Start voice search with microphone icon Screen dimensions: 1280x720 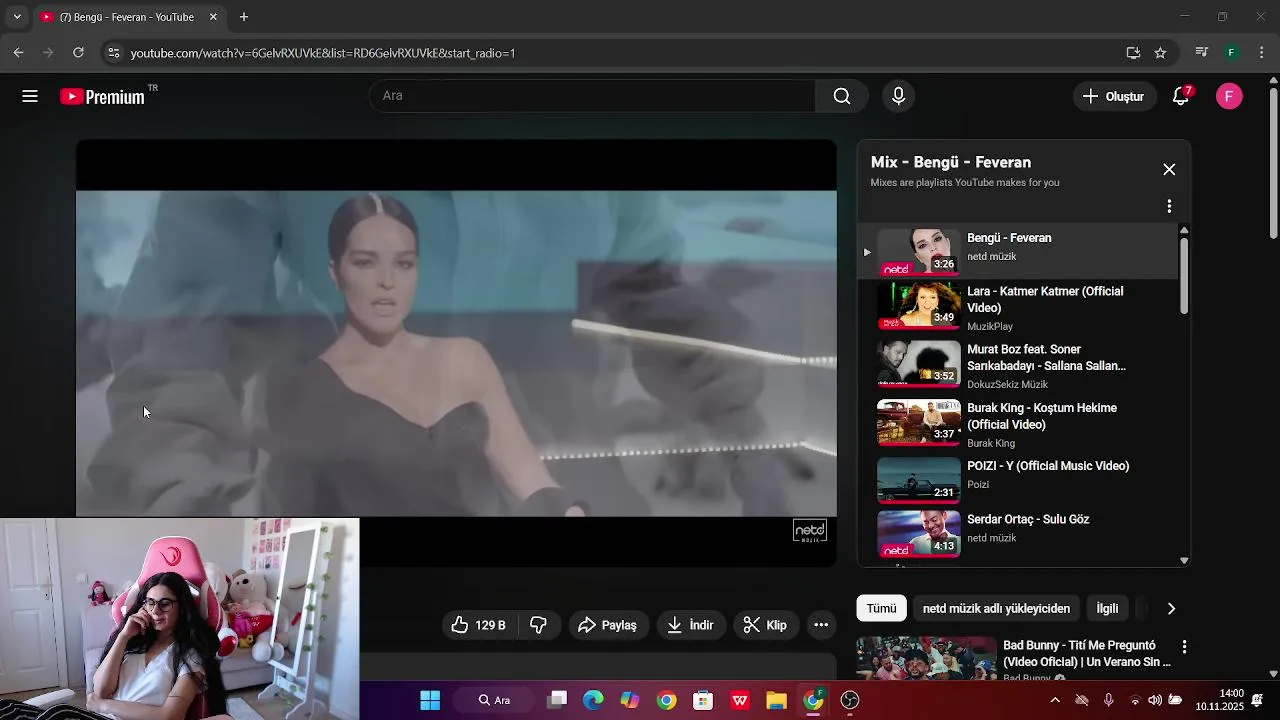pyautogui.click(x=898, y=96)
